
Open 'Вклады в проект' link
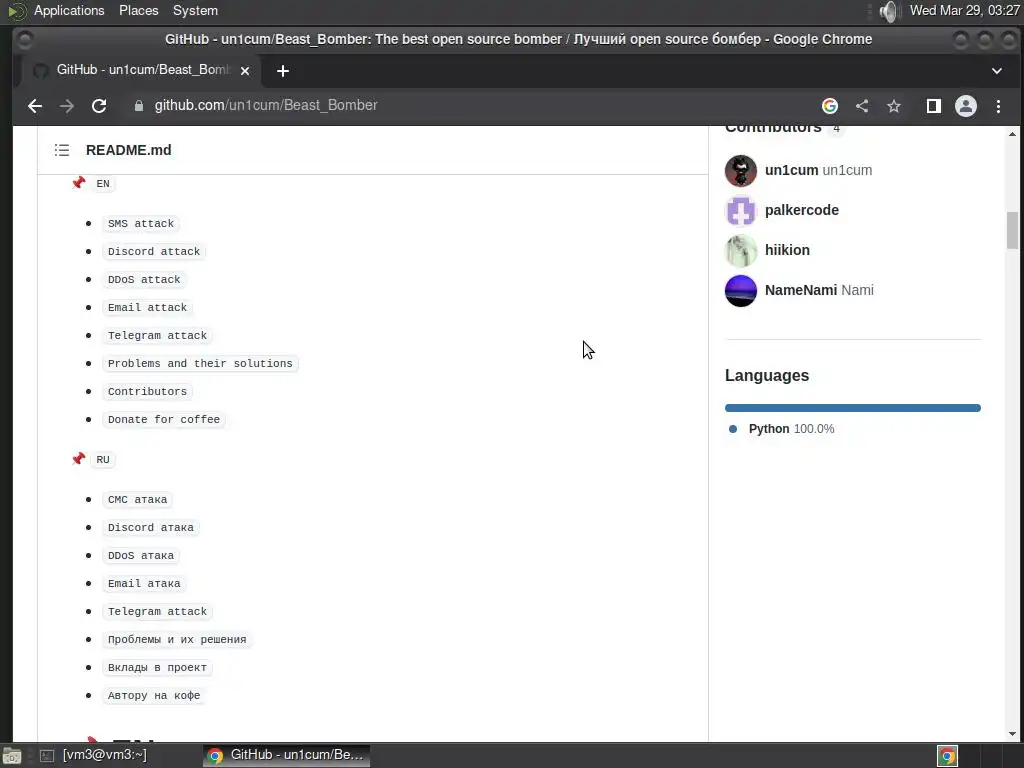click(x=157, y=668)
